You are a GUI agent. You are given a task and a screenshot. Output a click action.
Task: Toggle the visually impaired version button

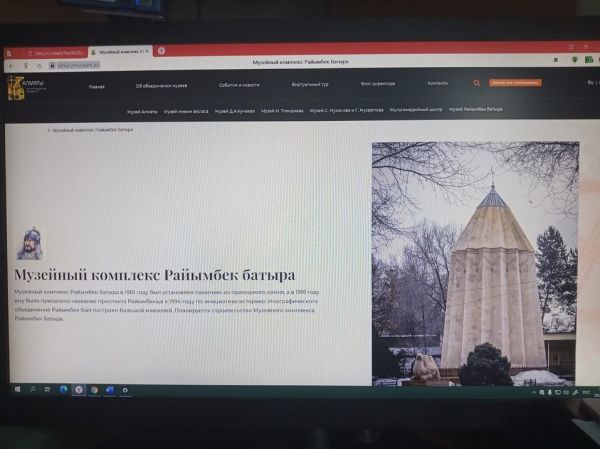(515, 83)
